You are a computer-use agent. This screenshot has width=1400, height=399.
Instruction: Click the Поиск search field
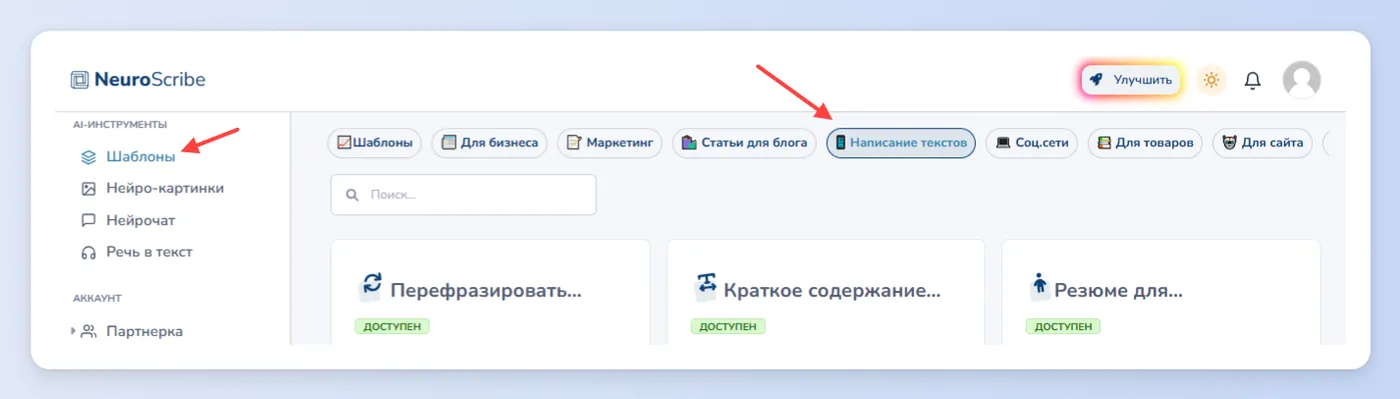click(463, 195)
